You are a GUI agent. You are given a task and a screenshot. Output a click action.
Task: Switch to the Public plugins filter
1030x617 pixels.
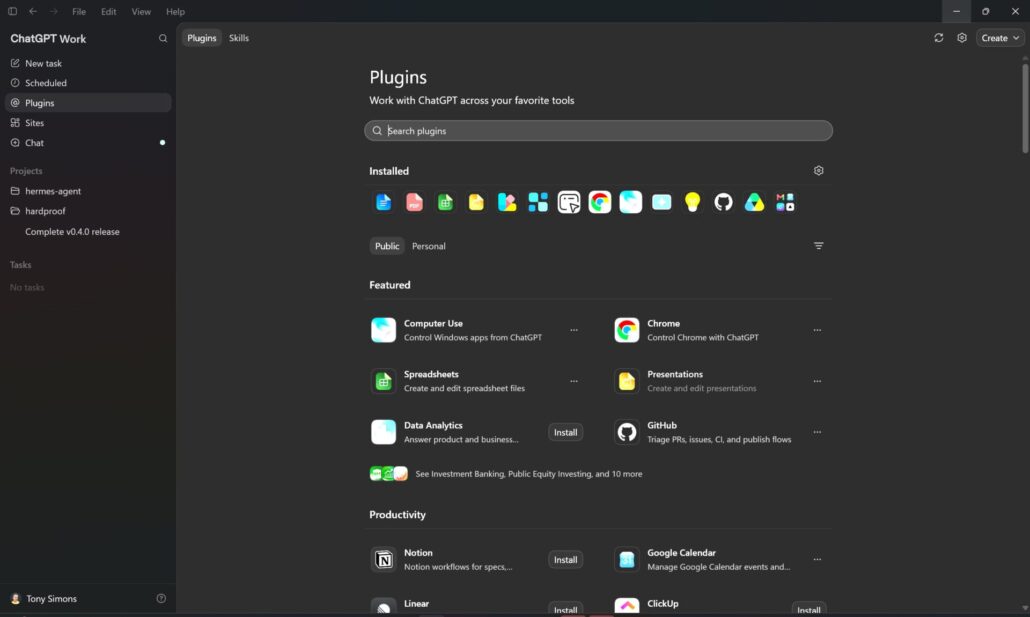coord(387,246)
